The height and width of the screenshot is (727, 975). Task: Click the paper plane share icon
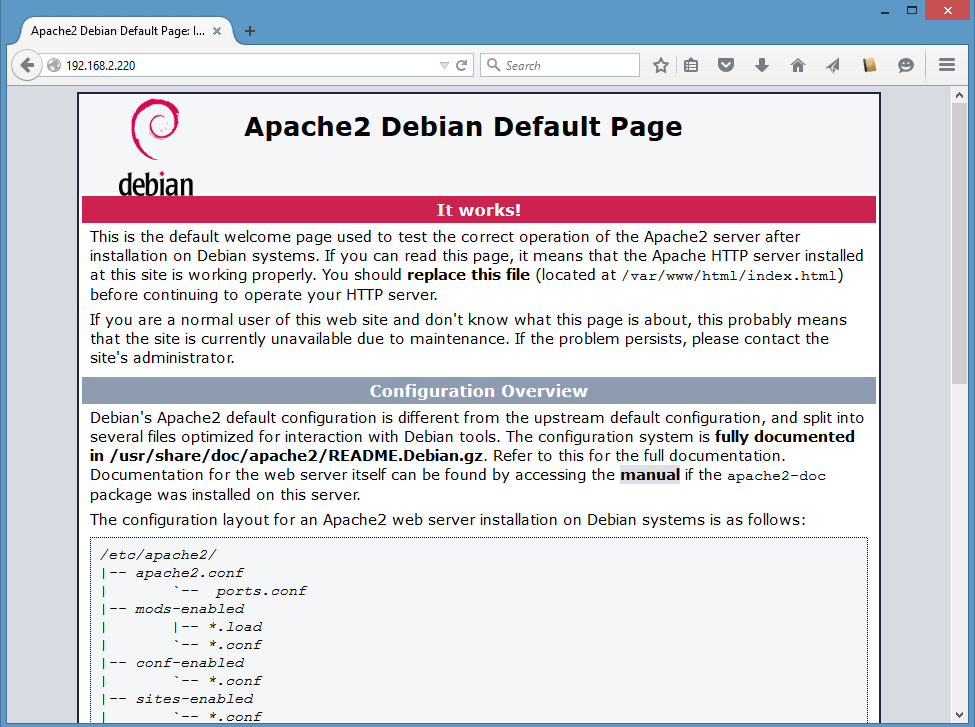point(833,65)
